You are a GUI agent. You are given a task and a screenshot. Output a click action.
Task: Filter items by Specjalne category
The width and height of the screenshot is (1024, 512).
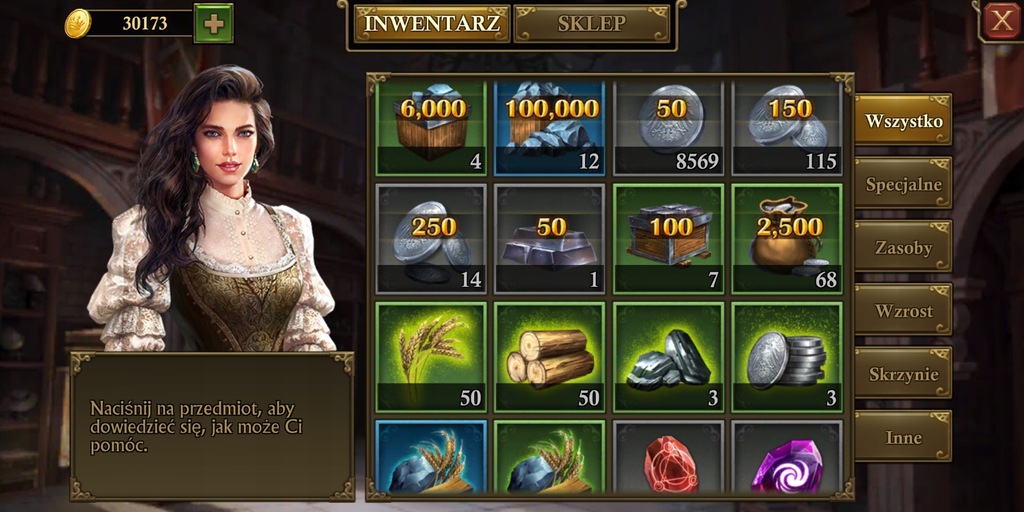903,184
